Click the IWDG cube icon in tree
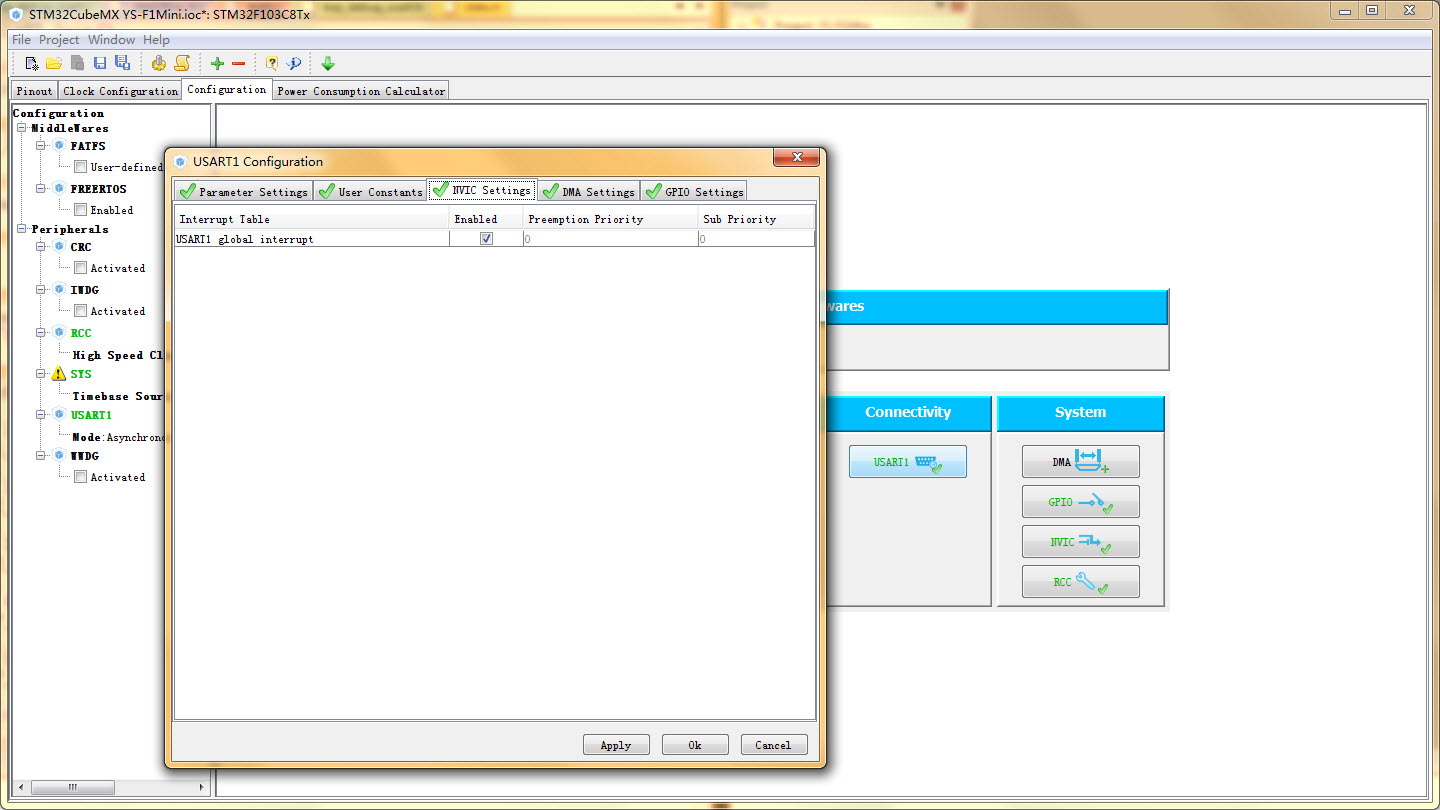This screenshot has width=1440, height=810. pyautogui.click(x=59, y=290)
